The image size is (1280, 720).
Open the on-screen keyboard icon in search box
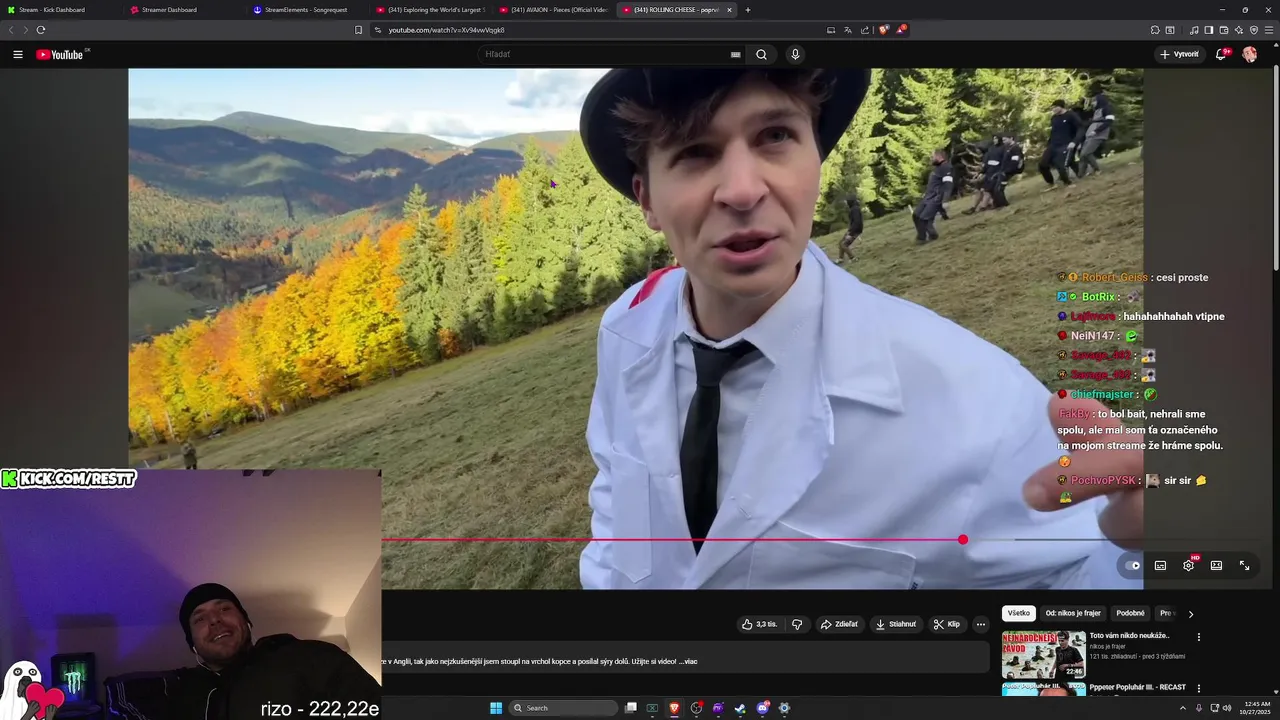[735, 55]
